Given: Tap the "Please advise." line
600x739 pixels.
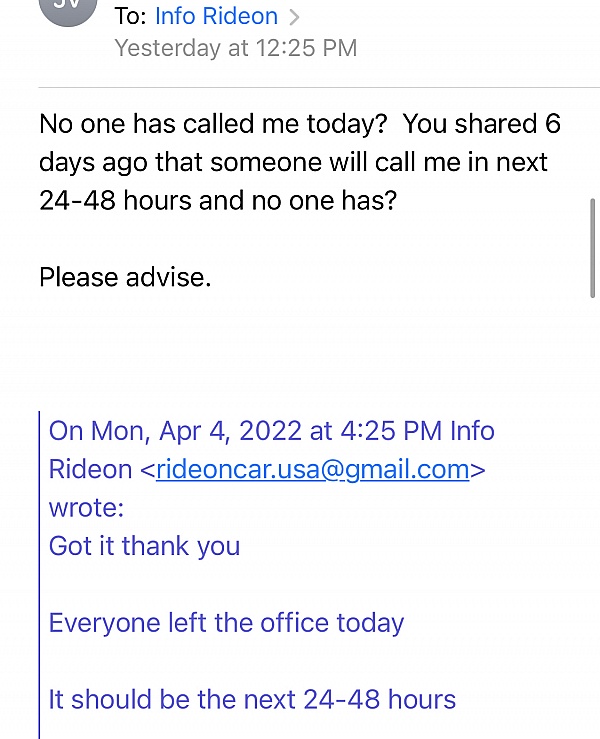Looking at the screenshot, I should 125,277.
